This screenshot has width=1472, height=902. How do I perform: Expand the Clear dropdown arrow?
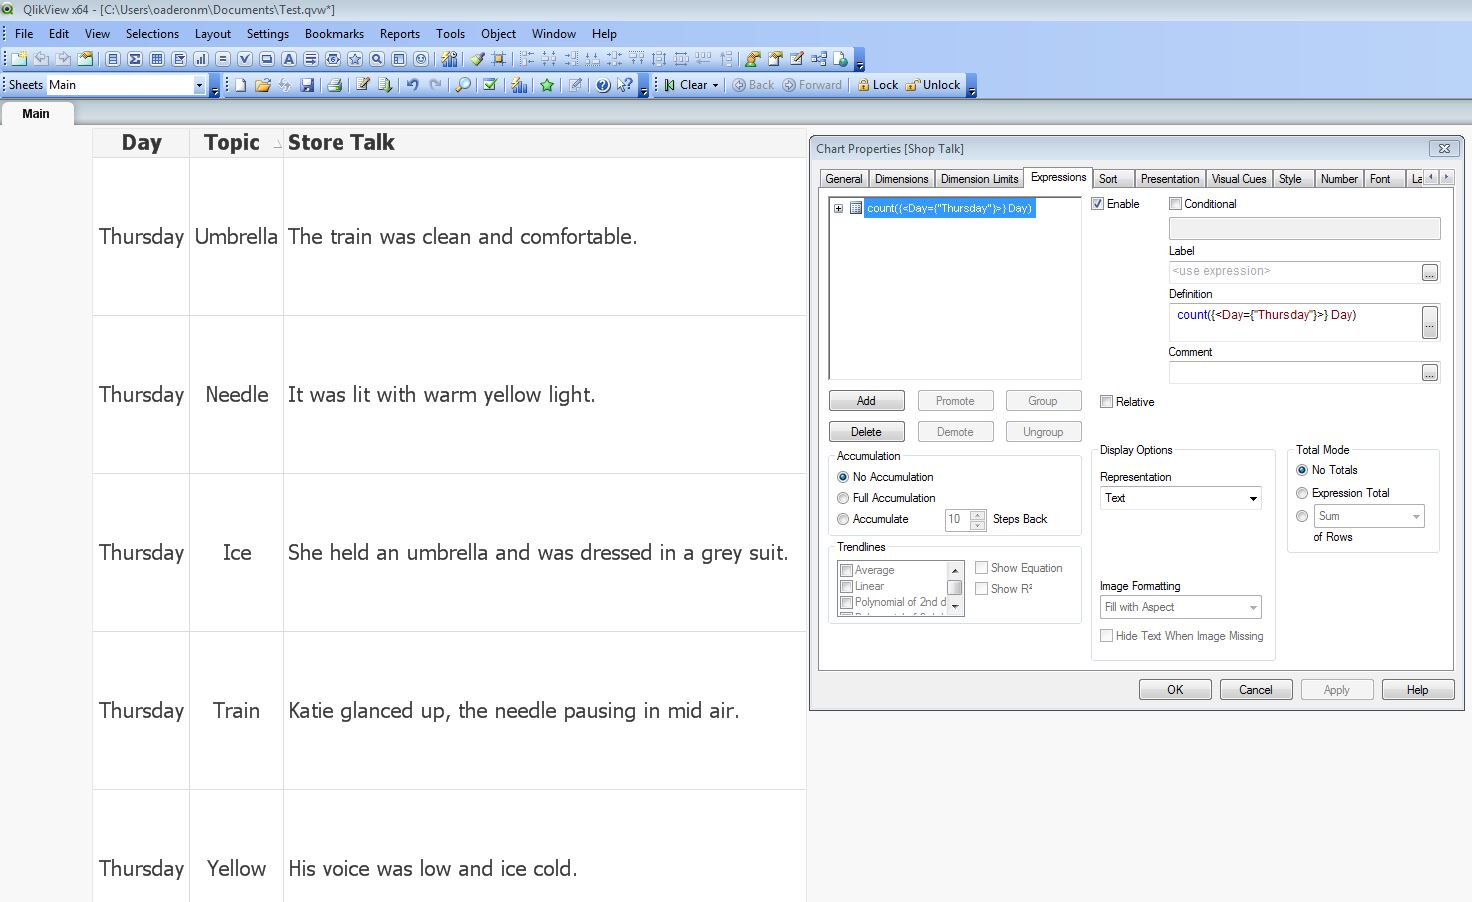coord(715,85)
